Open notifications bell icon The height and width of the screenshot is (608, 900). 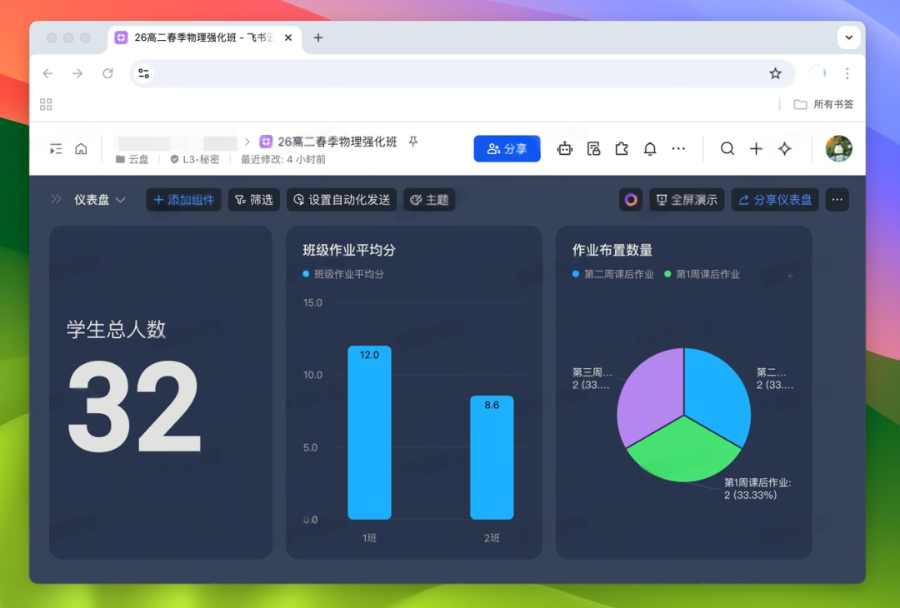pos(650,149)
